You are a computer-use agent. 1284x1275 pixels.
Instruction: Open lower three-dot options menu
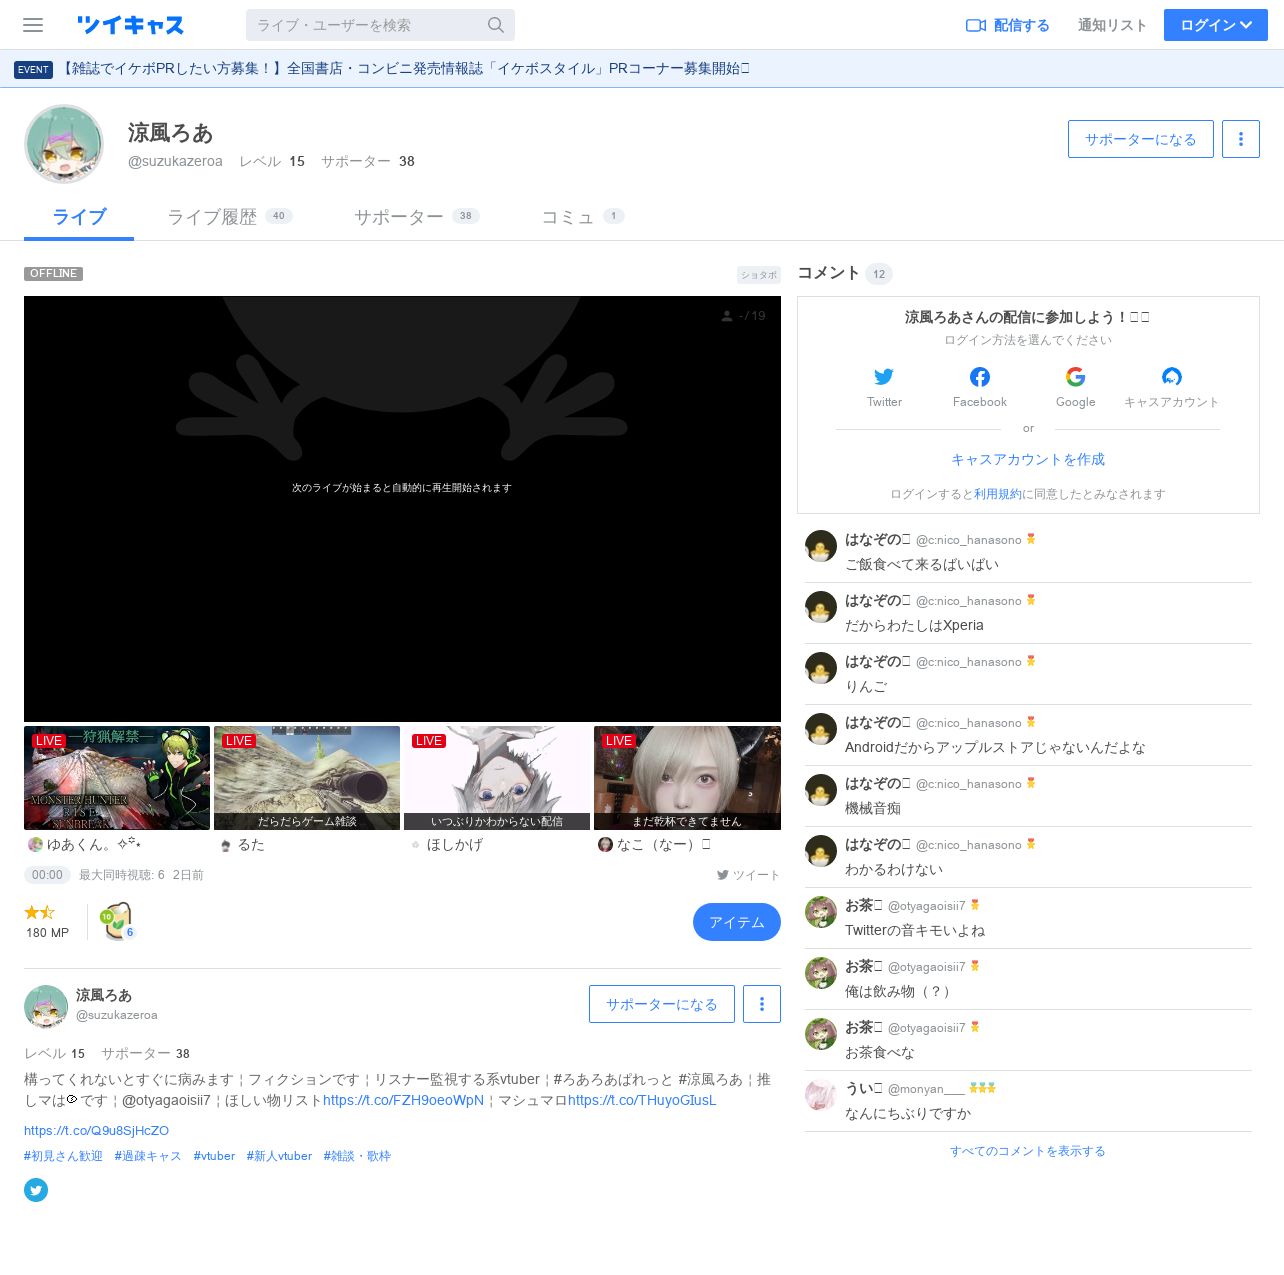coord(762,1004)
